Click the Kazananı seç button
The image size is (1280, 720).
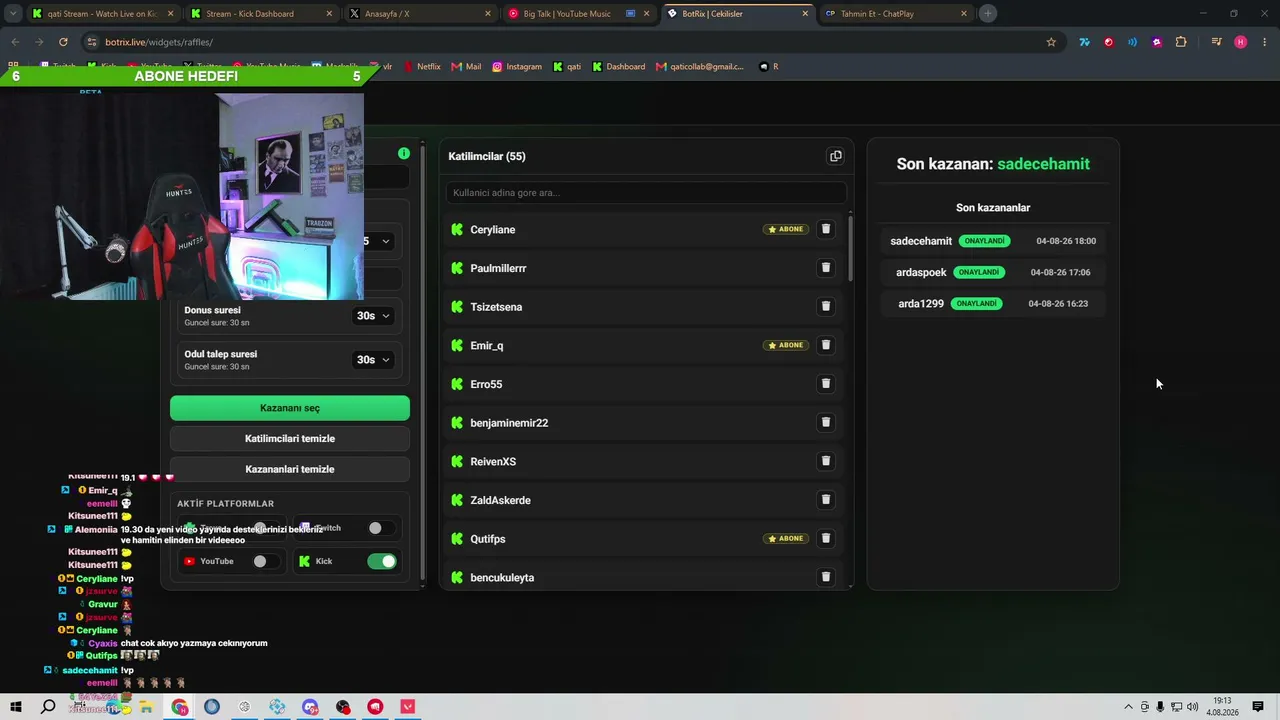point(290,408)
